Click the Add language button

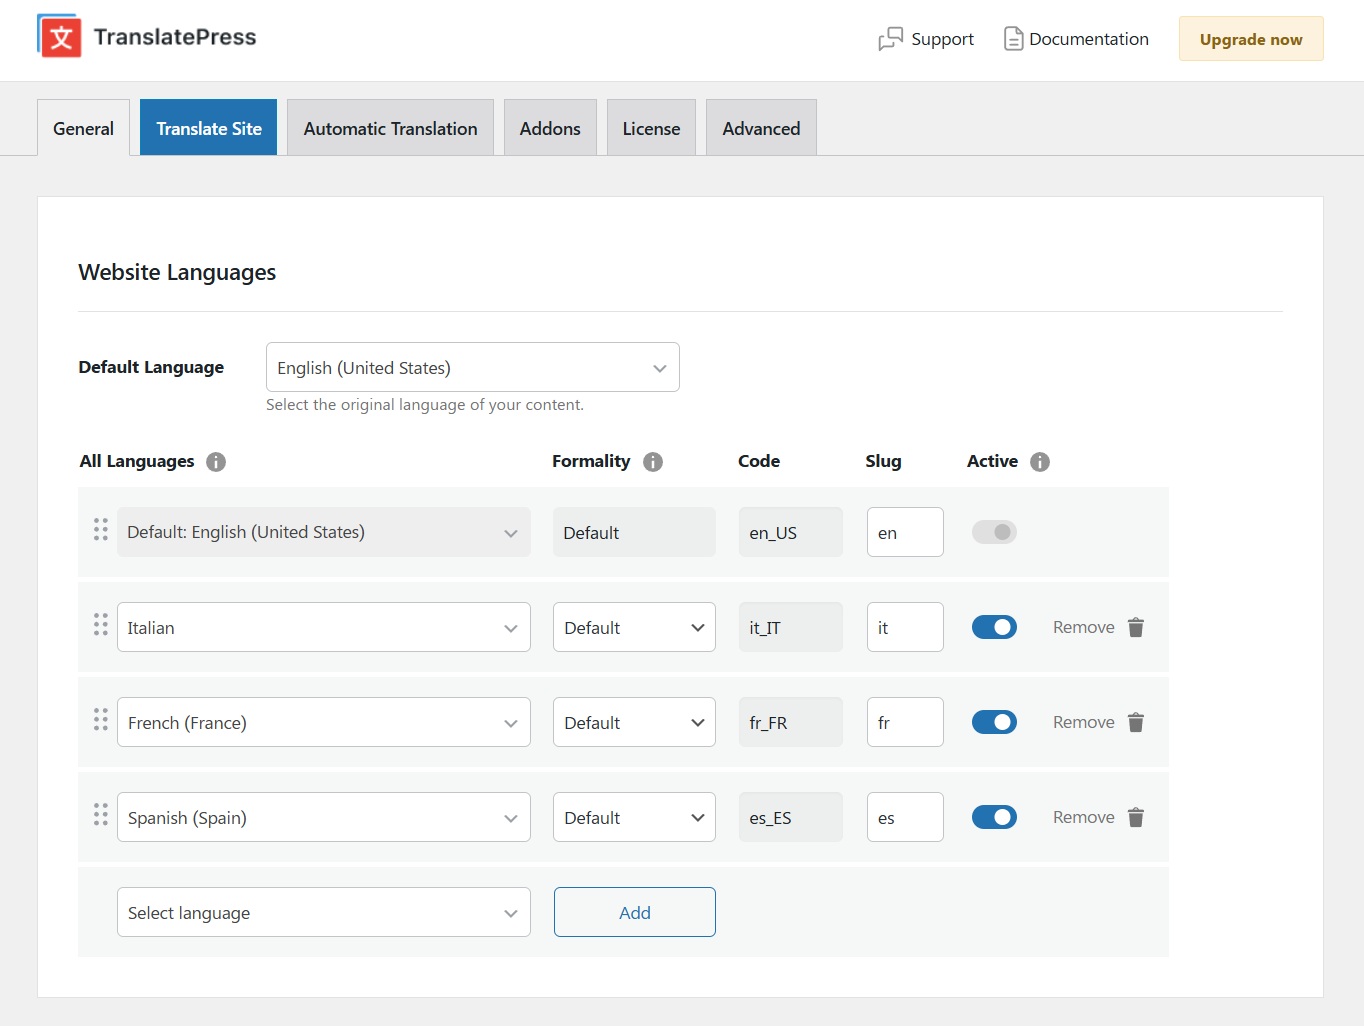[635, 912]
